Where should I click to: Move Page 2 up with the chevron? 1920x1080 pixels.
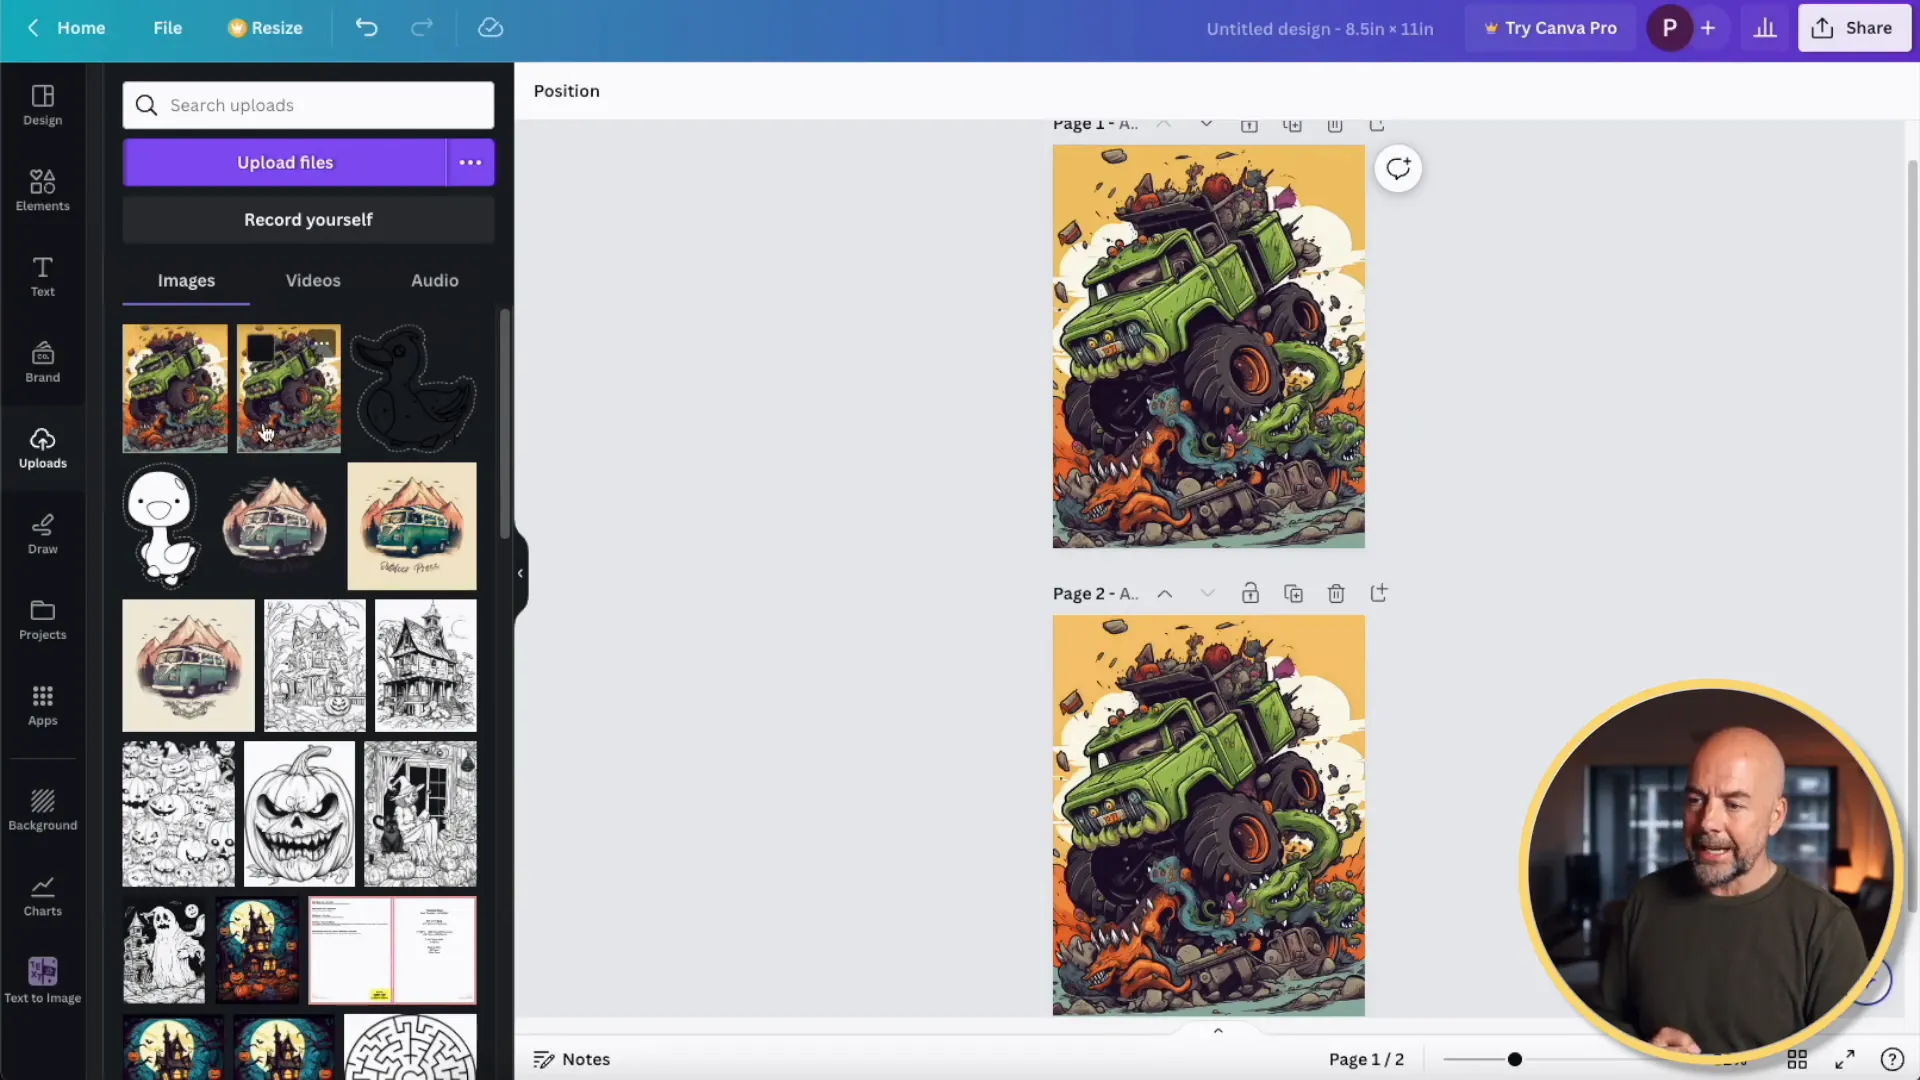[x=1165, y=594]
